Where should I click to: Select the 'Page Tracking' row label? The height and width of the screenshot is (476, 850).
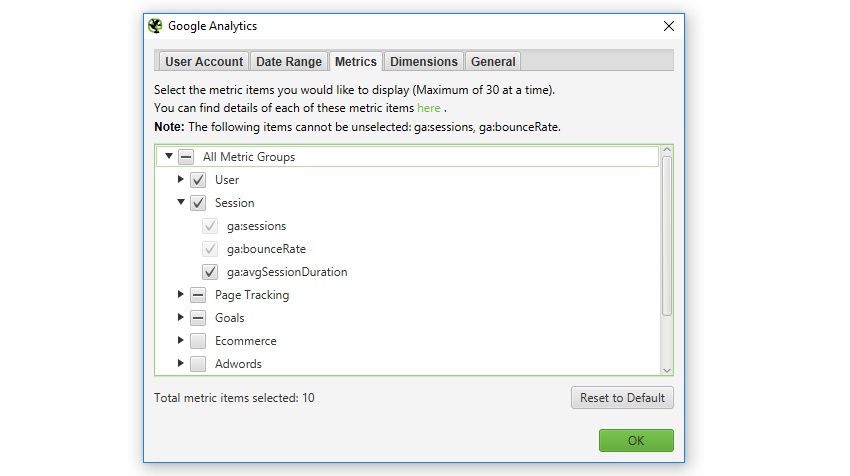pos(252,295)
